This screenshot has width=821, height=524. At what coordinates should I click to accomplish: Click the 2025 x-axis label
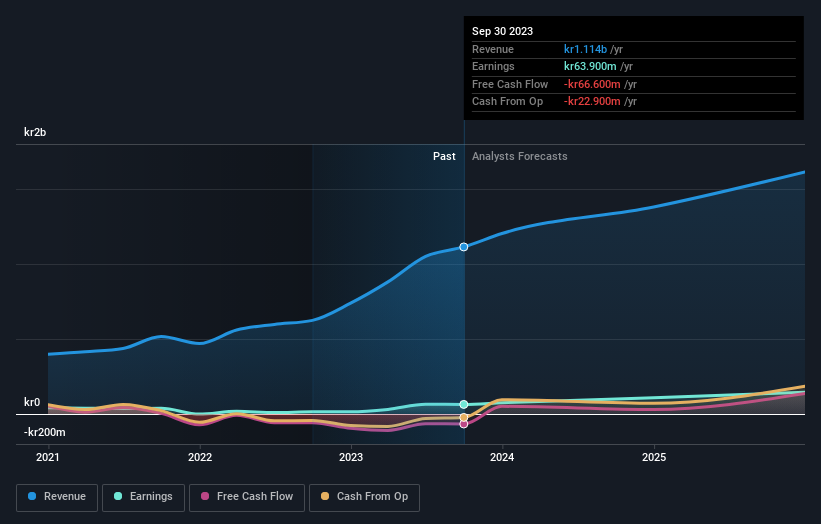654,457
